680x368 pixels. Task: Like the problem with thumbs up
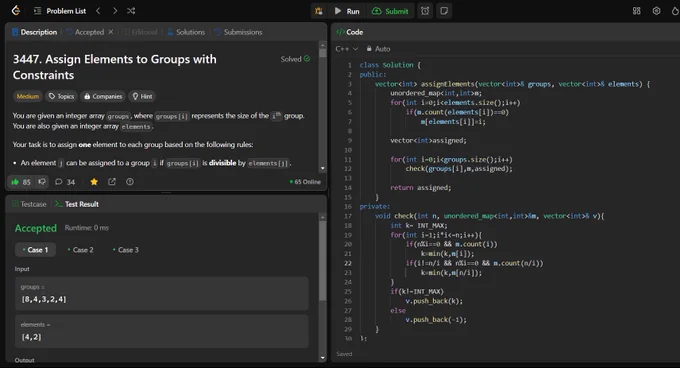pyautogui.click(x=21, y=182)
